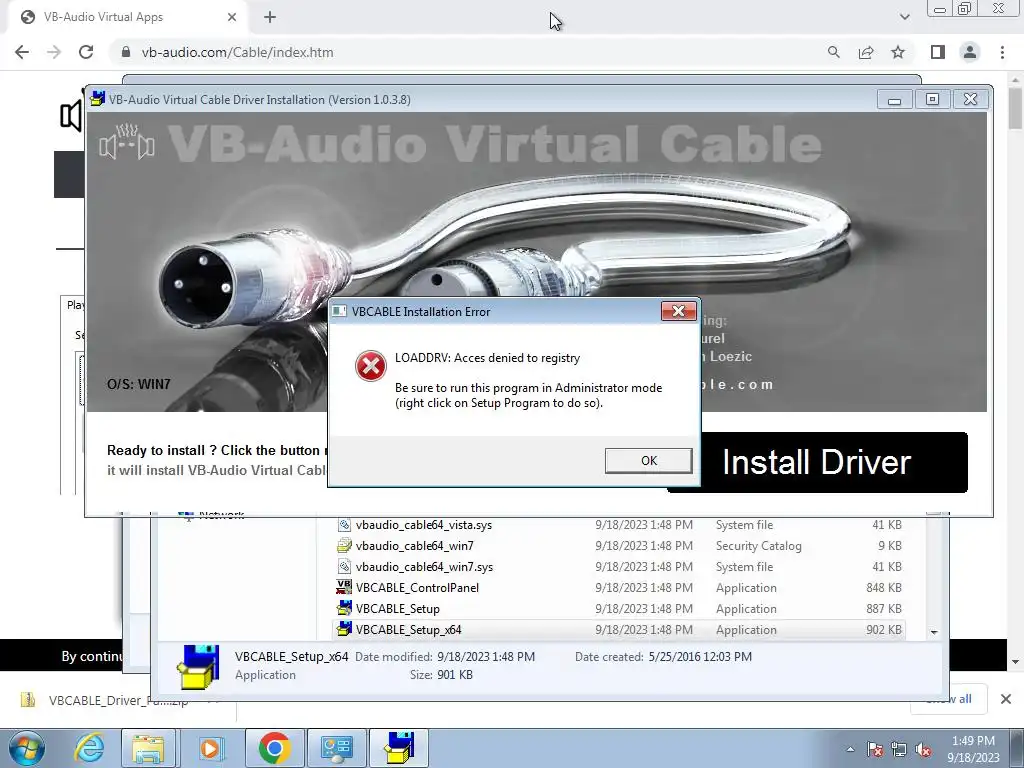The height and width of the screenshot is (768, 1024).
Task: Close the VB-Audio Virtual Apps tab
Action: click(232, 17)
